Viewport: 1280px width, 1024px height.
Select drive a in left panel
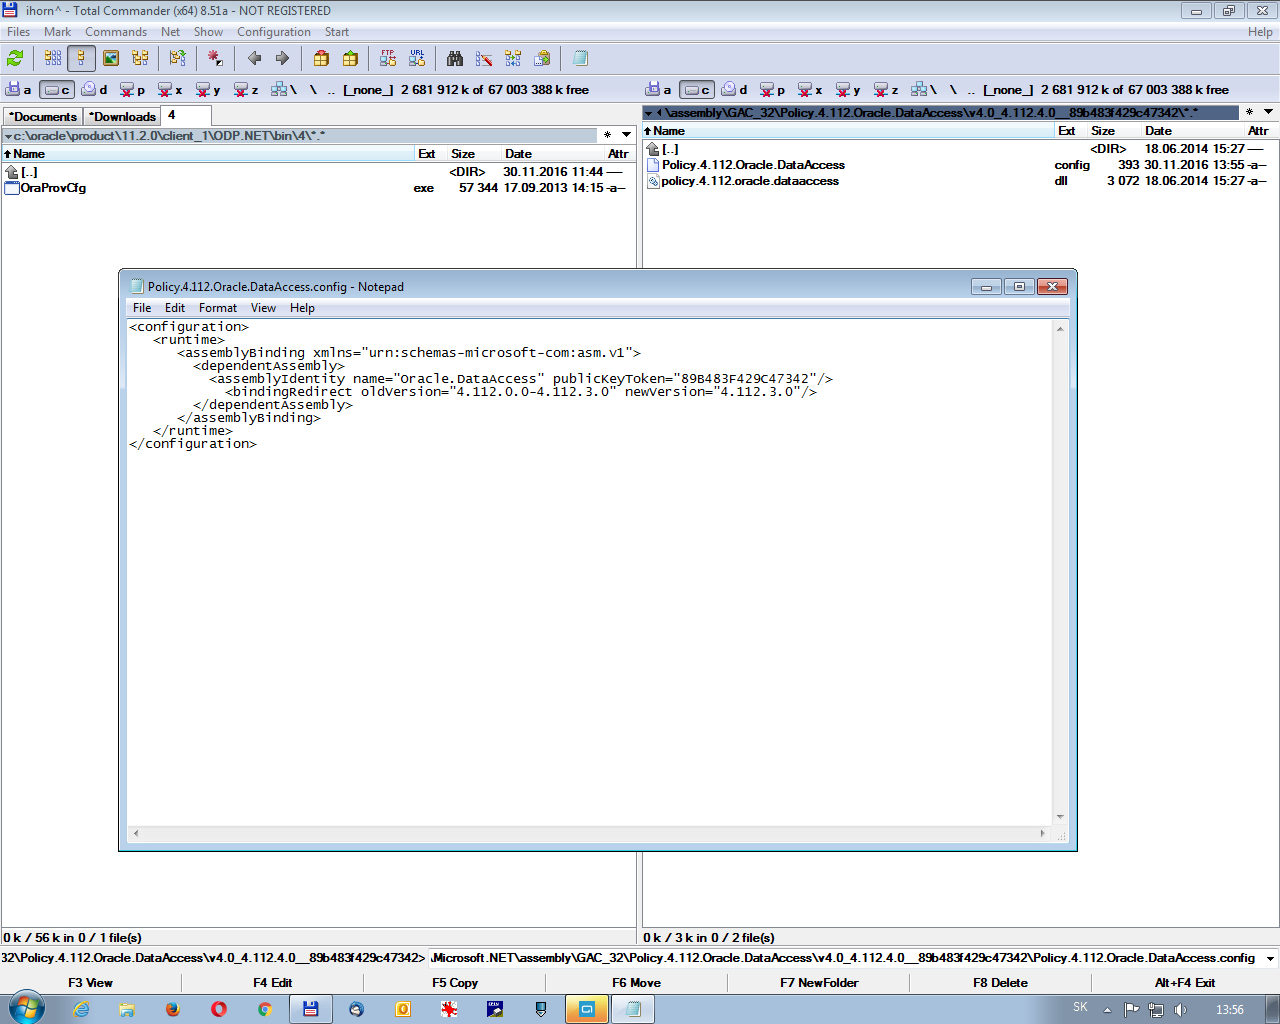click(18, 90)
